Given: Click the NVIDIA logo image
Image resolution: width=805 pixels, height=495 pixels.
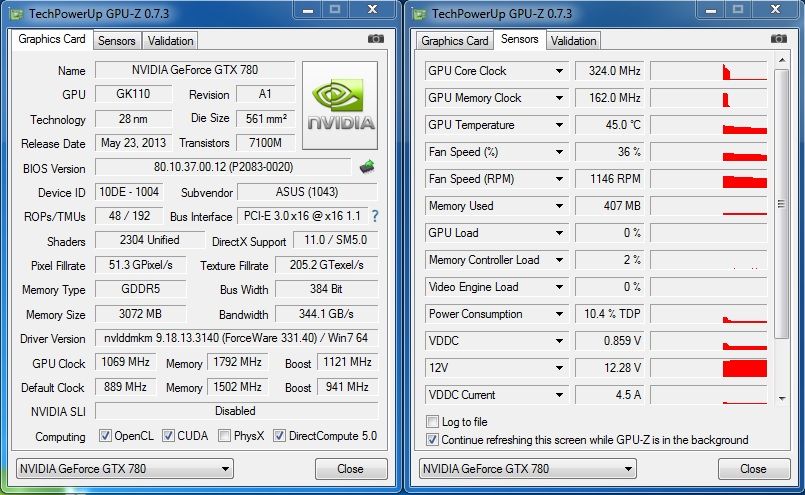Looking at the screenshot, I should pyautogui.click(x=341, y=105).
